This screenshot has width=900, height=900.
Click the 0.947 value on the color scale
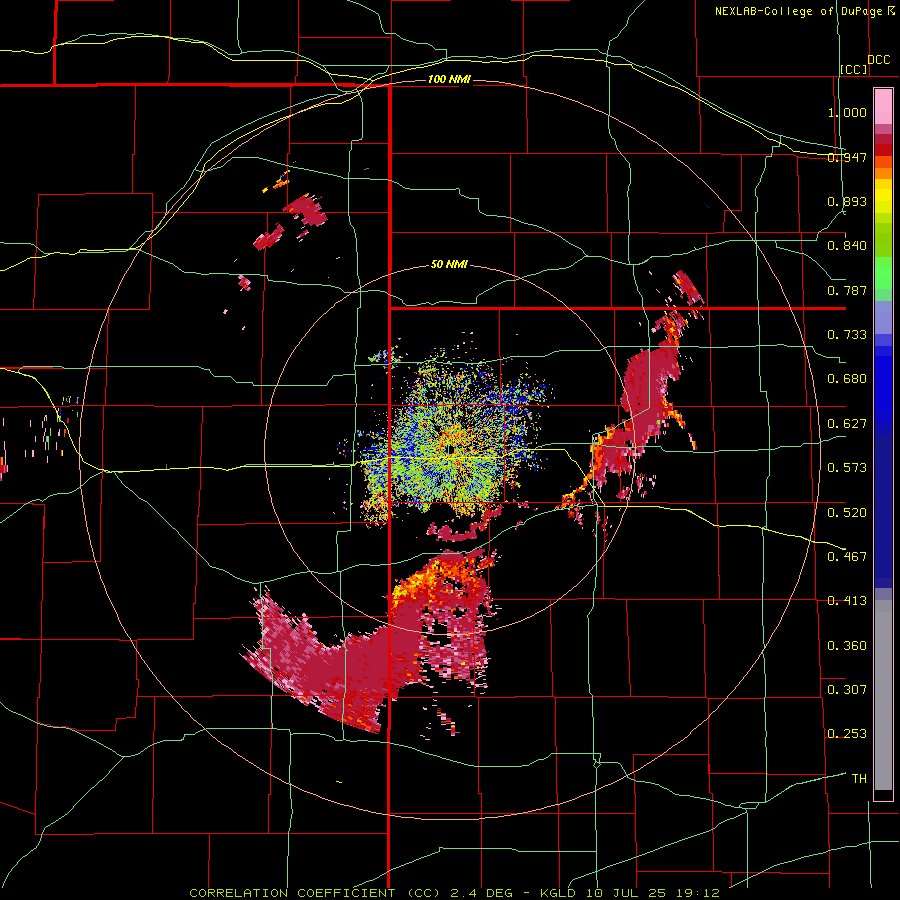coord(847,157)
